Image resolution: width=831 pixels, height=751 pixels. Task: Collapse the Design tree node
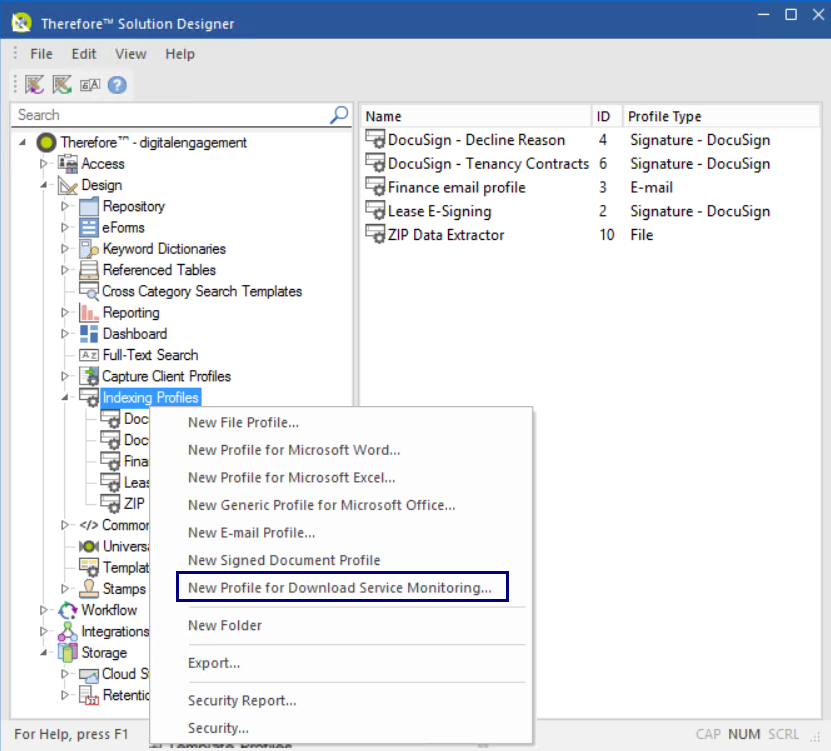[x=44, y=185]
